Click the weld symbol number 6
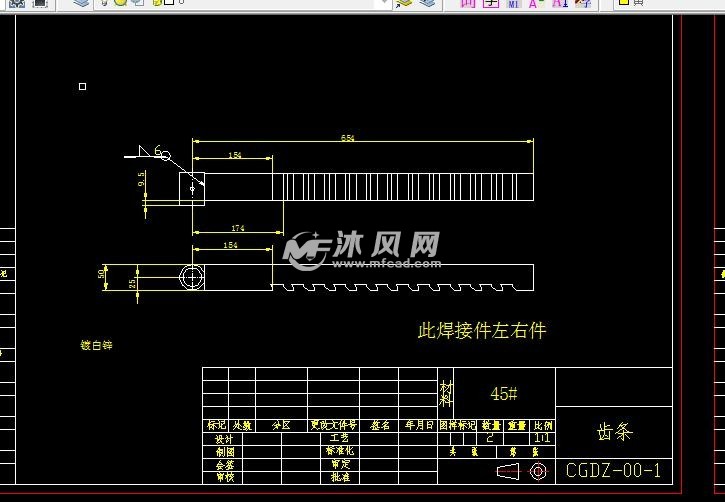Image resolution: width=725 pixels, height=502 pixels. point(158,150)
